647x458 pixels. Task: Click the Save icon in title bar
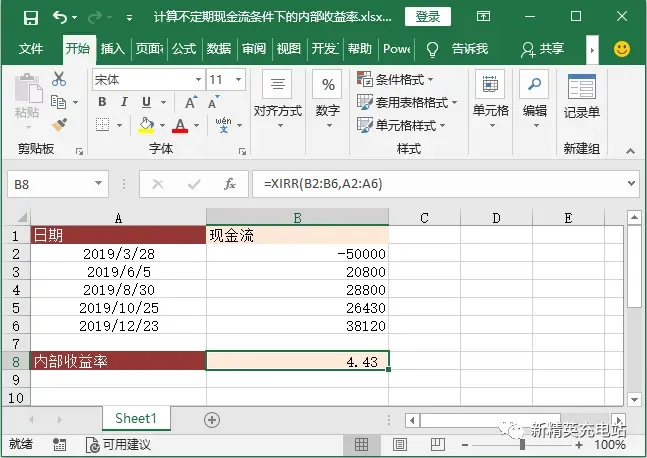pyautogui.click(x=31, y=17)
